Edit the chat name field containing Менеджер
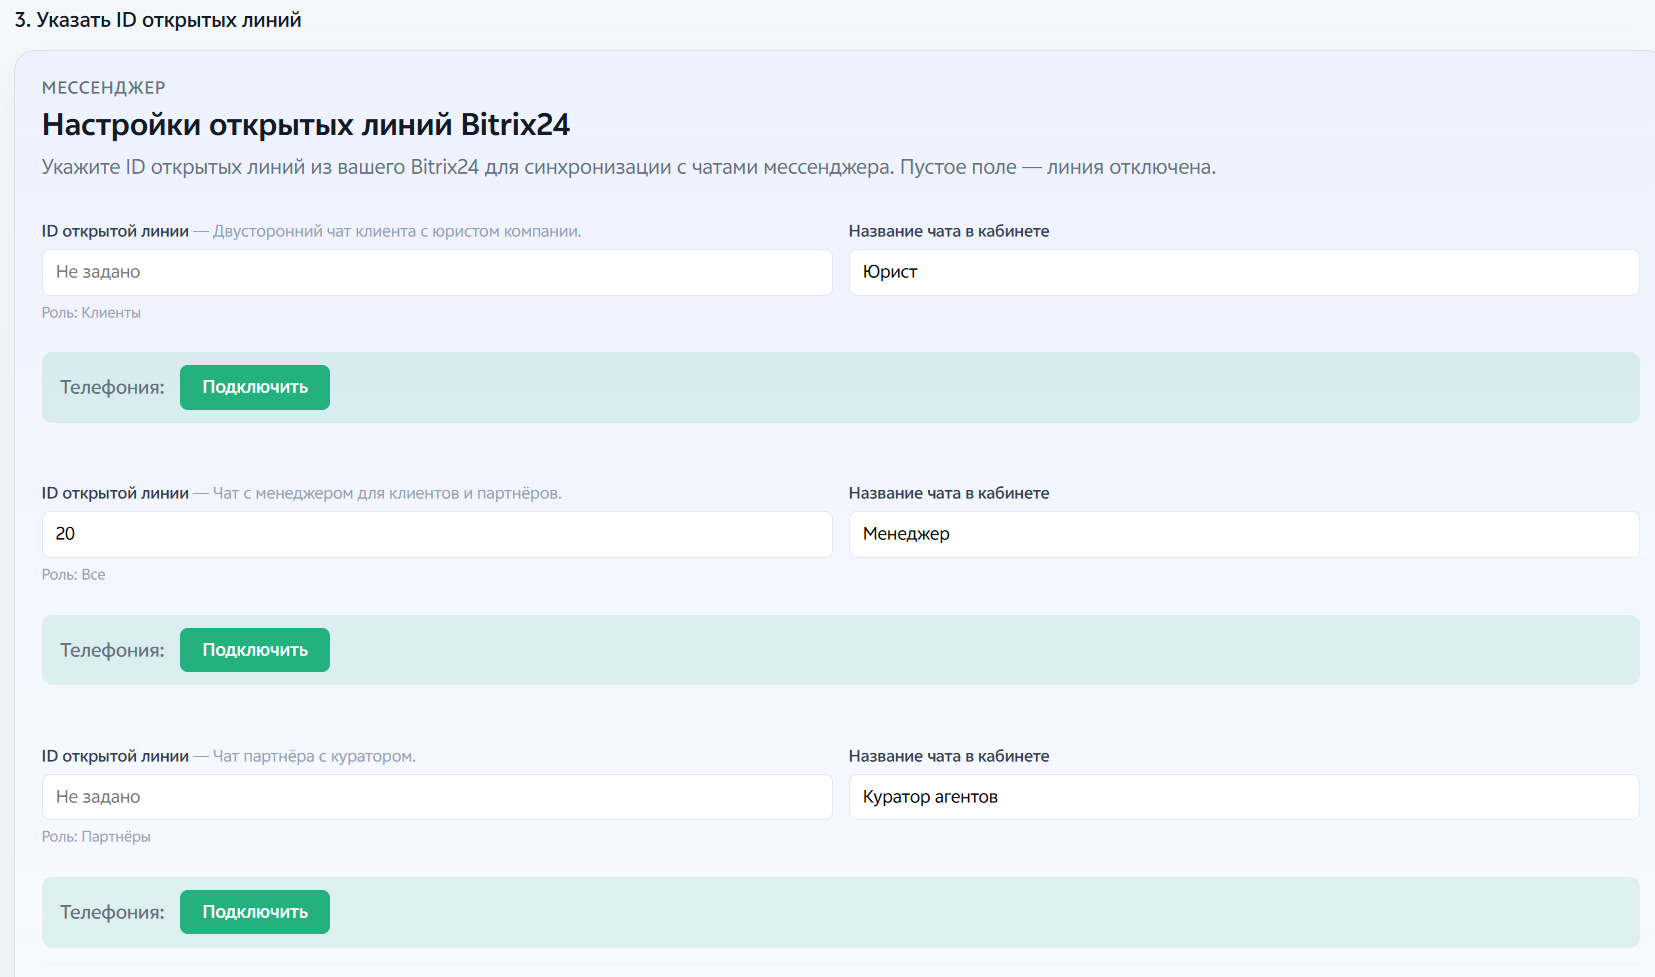Screen dimensions: 1655x977 coord(1244,534)
